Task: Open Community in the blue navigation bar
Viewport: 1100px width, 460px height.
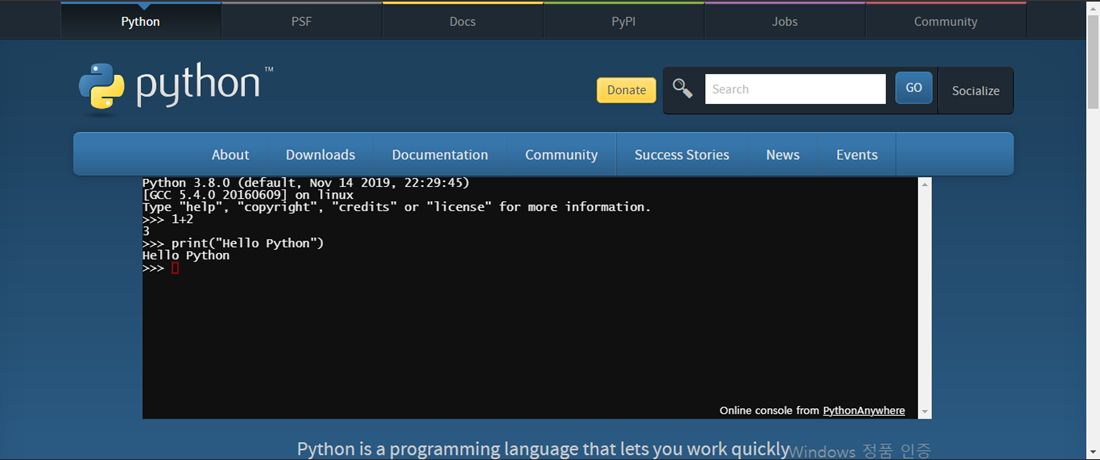Action: [561, 154]
